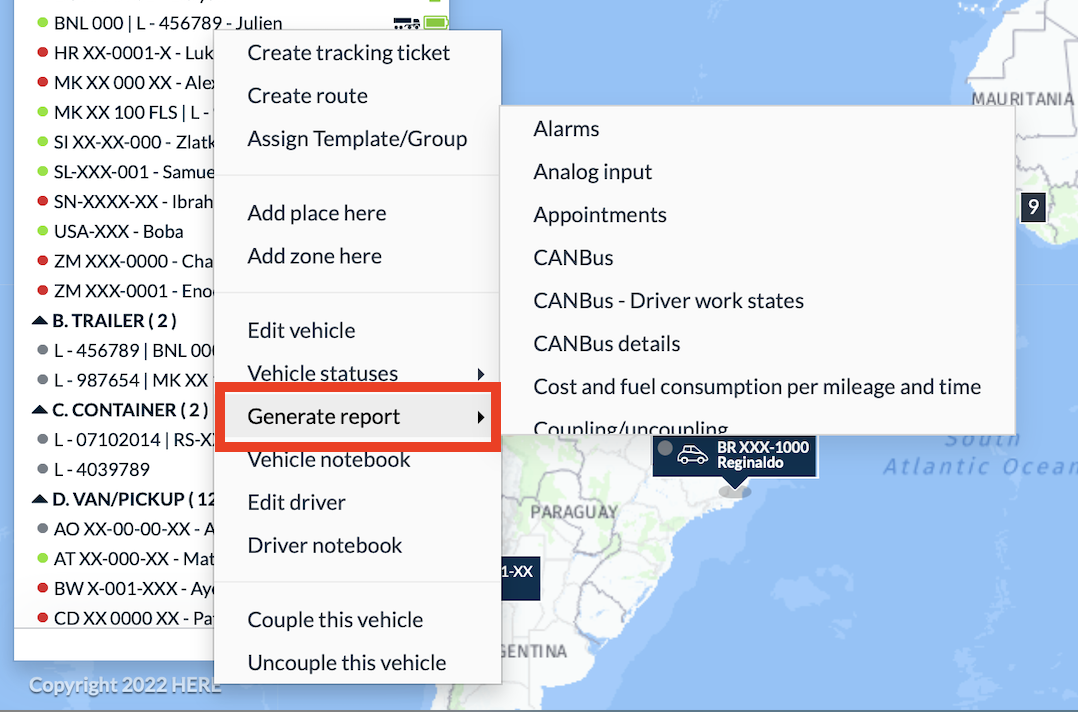Click Couple this vehicle
The image size is (1078, 712).
tap(335, 620)
